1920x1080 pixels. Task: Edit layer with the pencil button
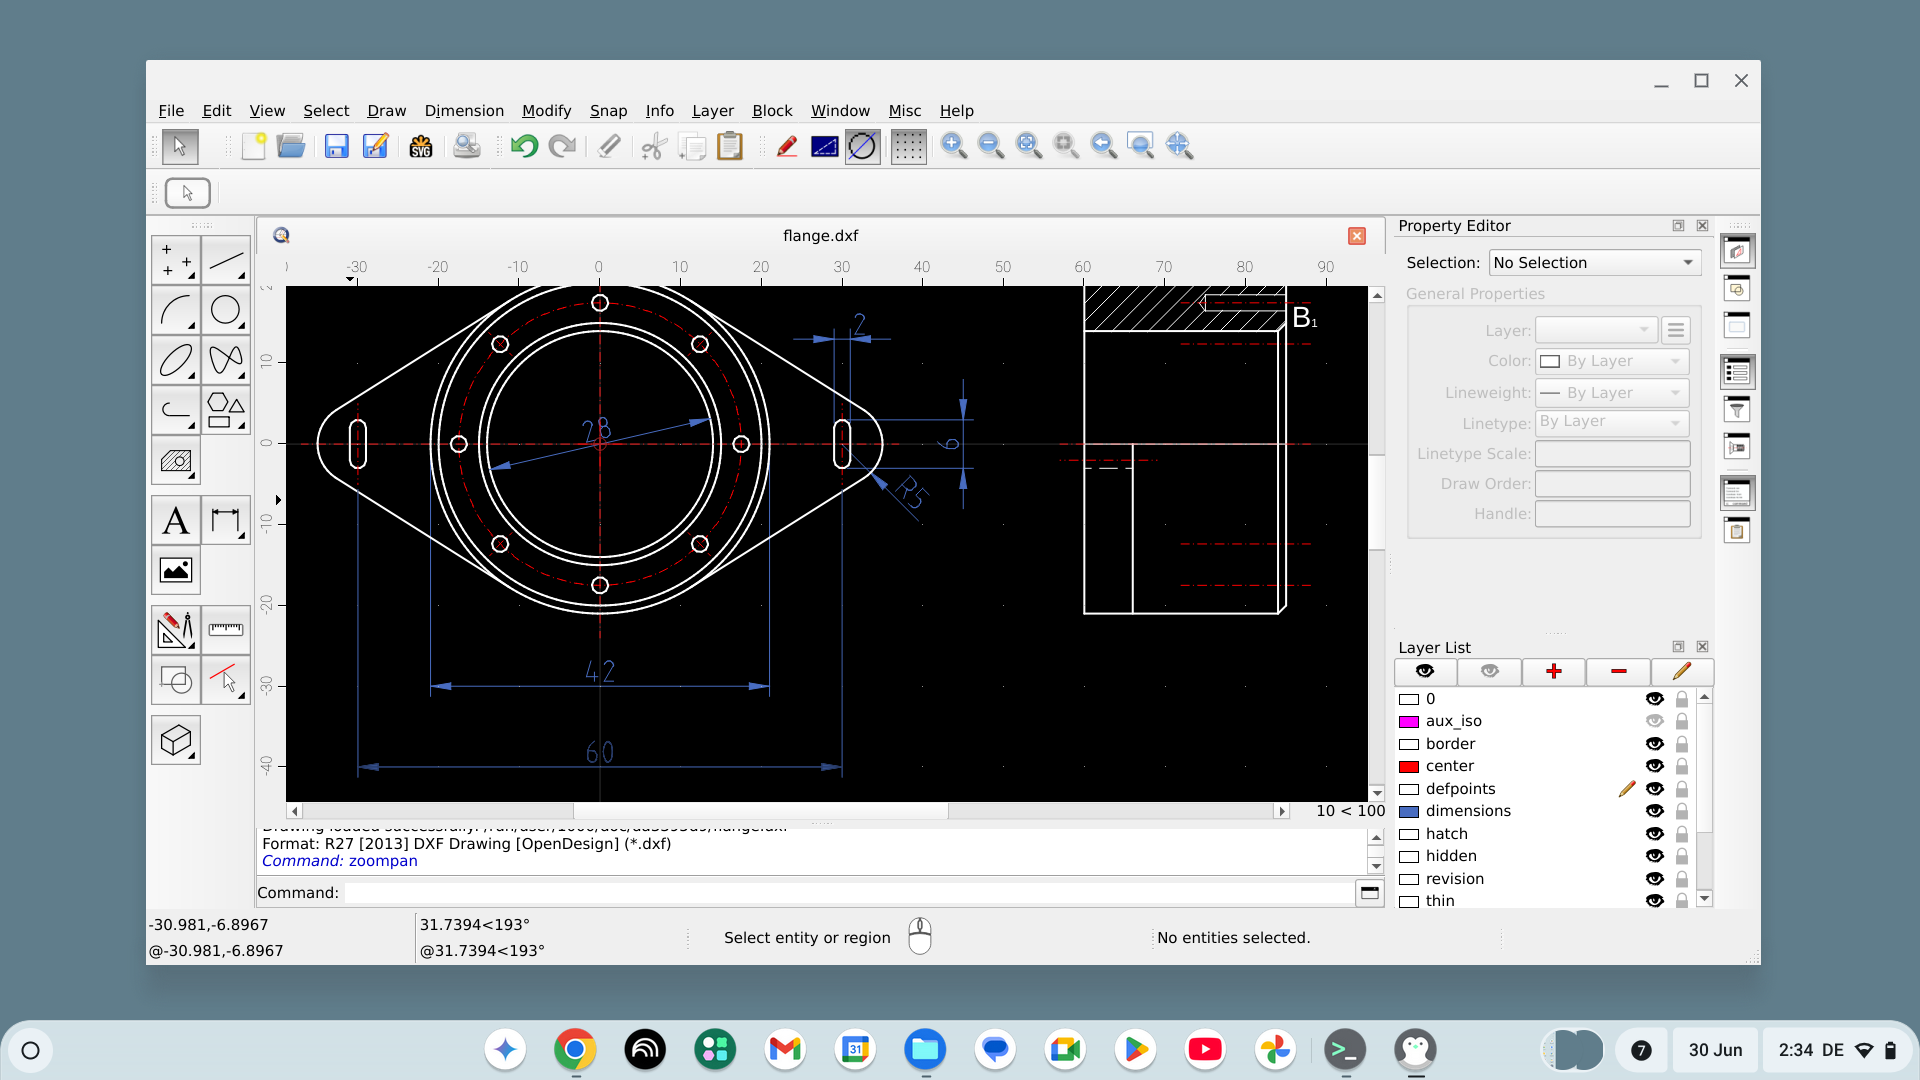tap(1682, 671)
